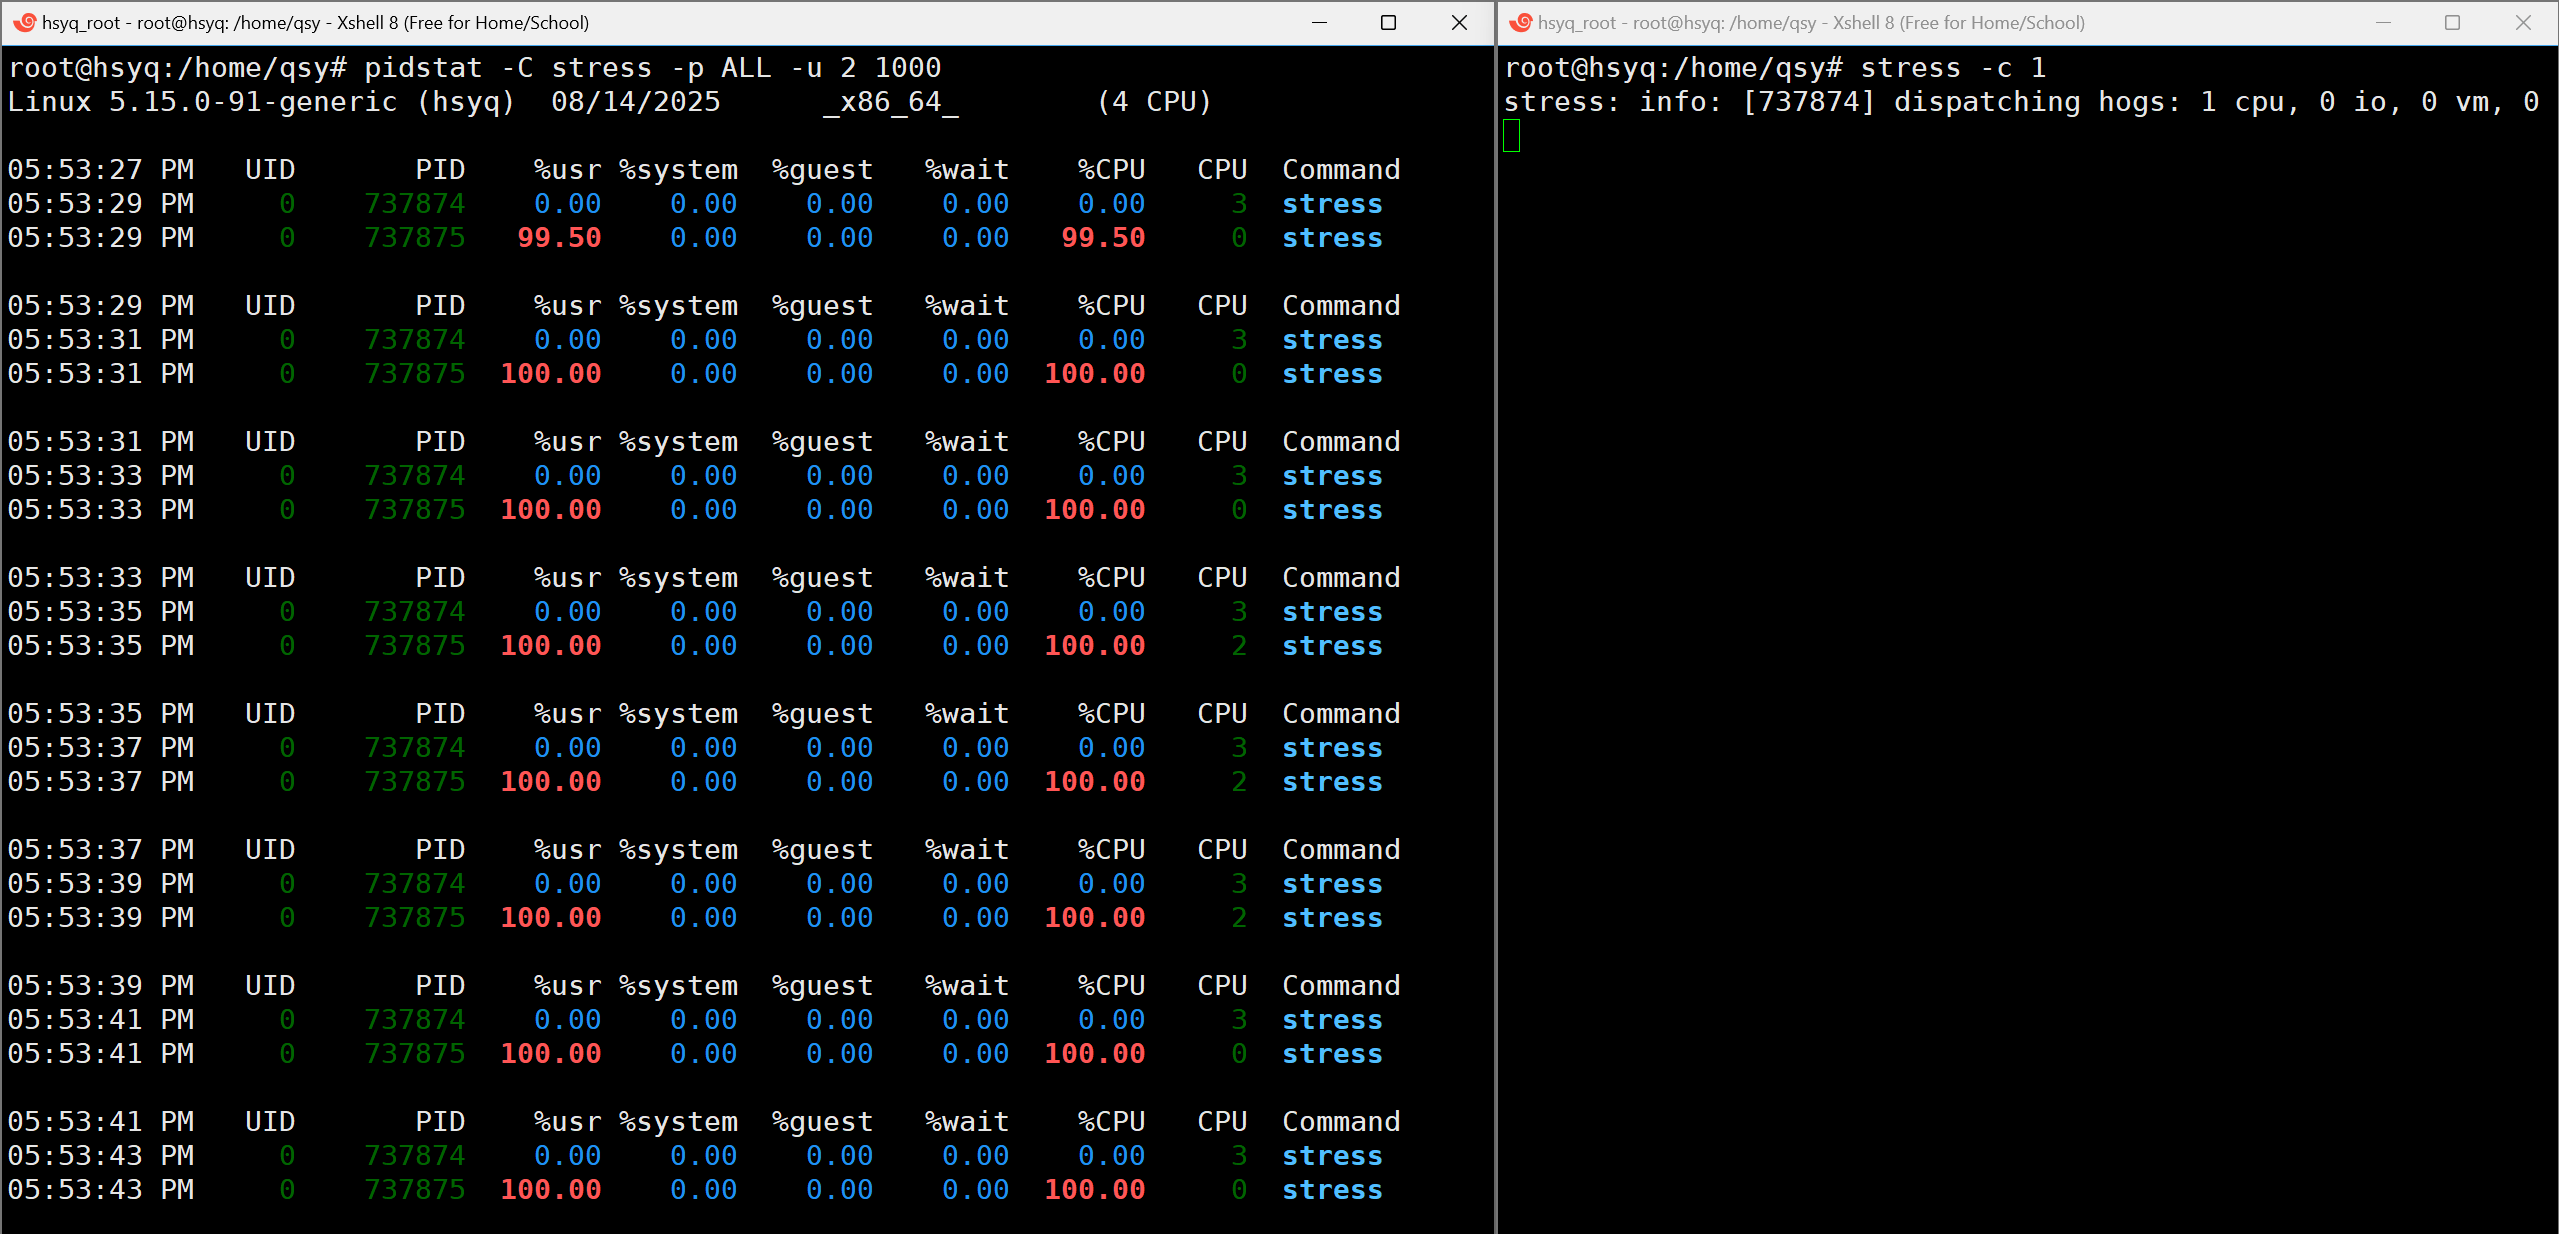Click the 99.50 %usr value at 05:53:29
The height and width of the screenshot is (1234, 2559).
[559, 238]
